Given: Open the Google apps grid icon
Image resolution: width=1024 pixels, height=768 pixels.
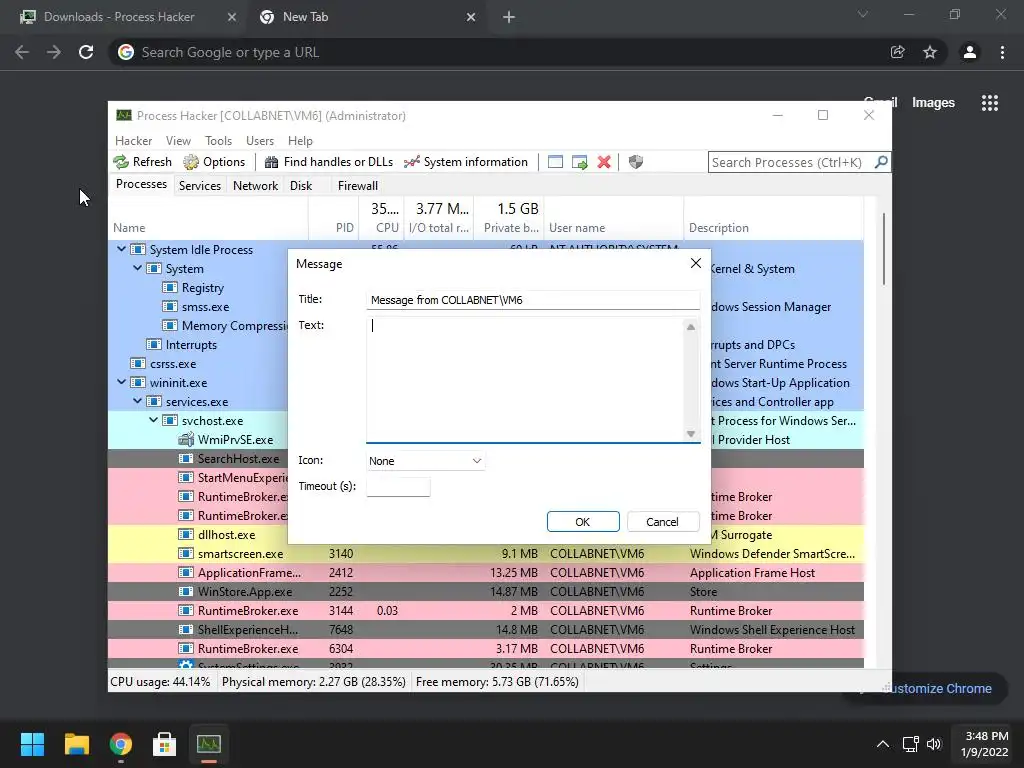Looking at the screenshot, I should [989, 103].
